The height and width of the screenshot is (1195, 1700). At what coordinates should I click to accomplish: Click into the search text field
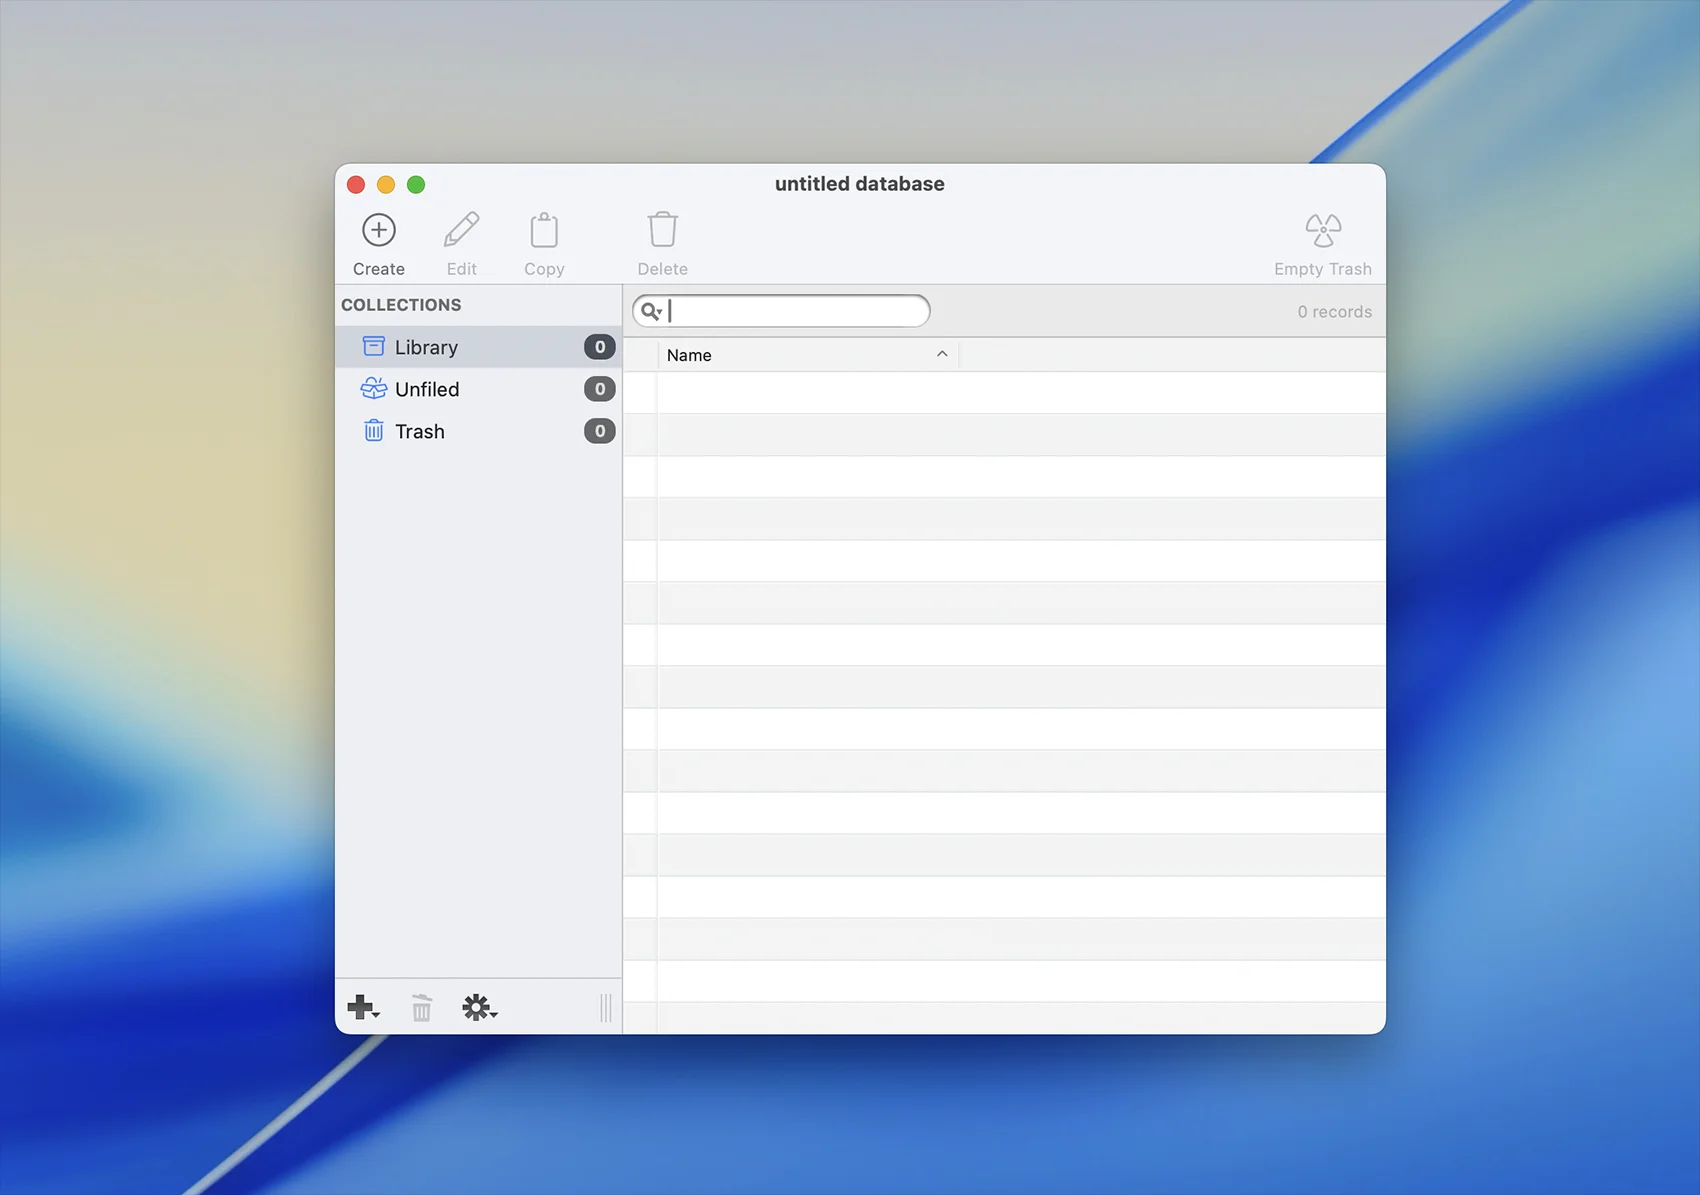tap(795, 311)
